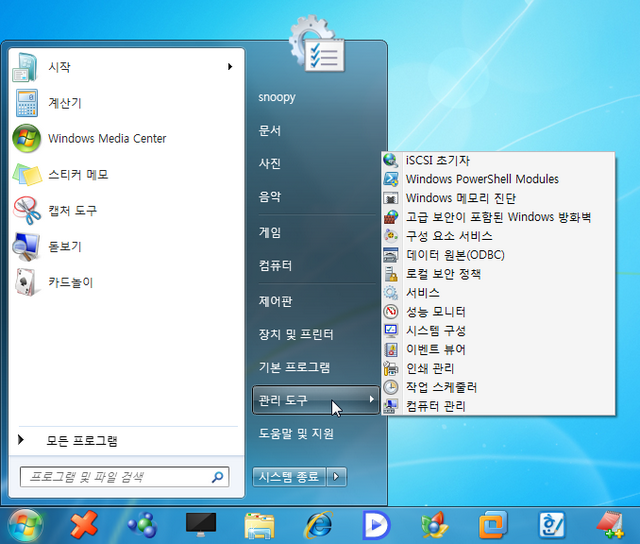The width and height of the screenshot is (640, 544).
Task: Select '이벤트 뷰어' text entry
Action: coord(436,349)
